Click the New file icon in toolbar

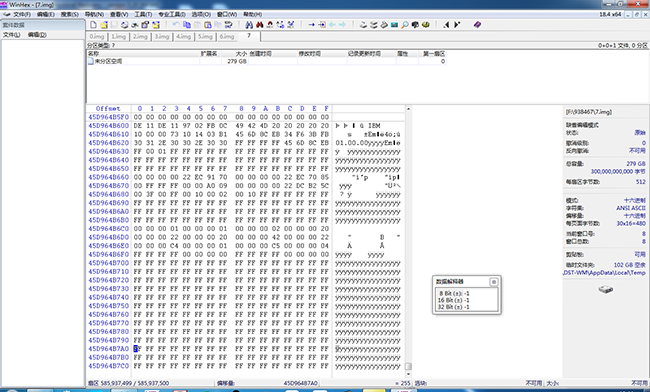click(94, 25)
